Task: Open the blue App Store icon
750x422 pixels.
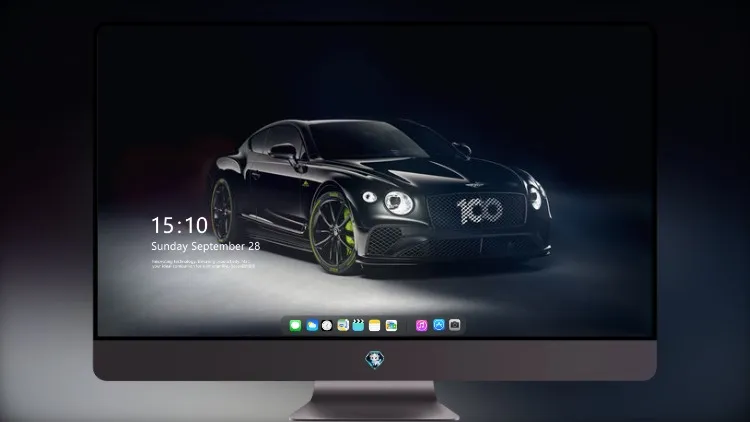Action: tap(439, 325)
